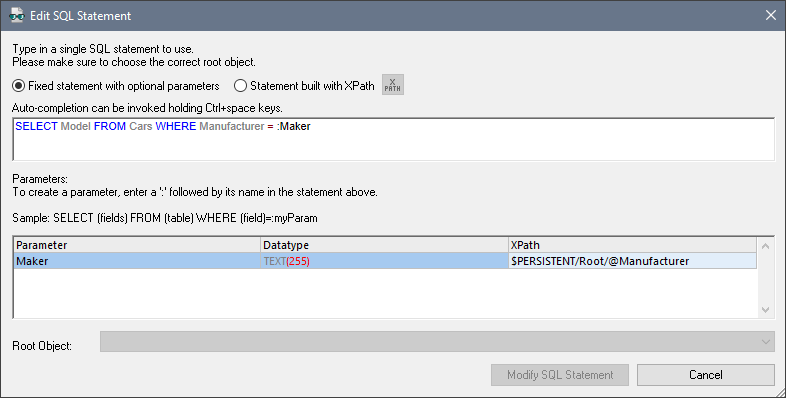
Task: Click the parameters list scroll up arrow
Action: click(765, 246)
